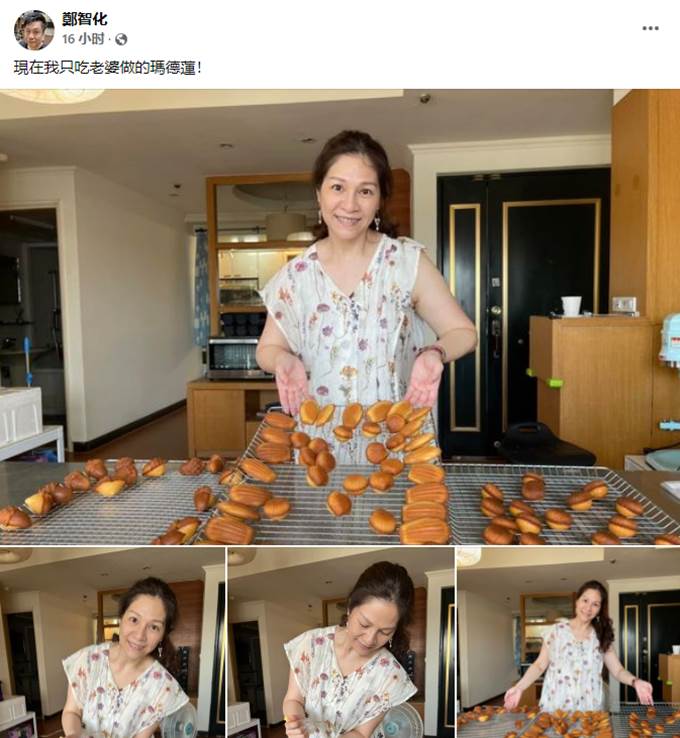Image resolution: width=680 pixels, height=738 pixels.
Task: Click the poster's round profile picture
Action: pos(34,30)
